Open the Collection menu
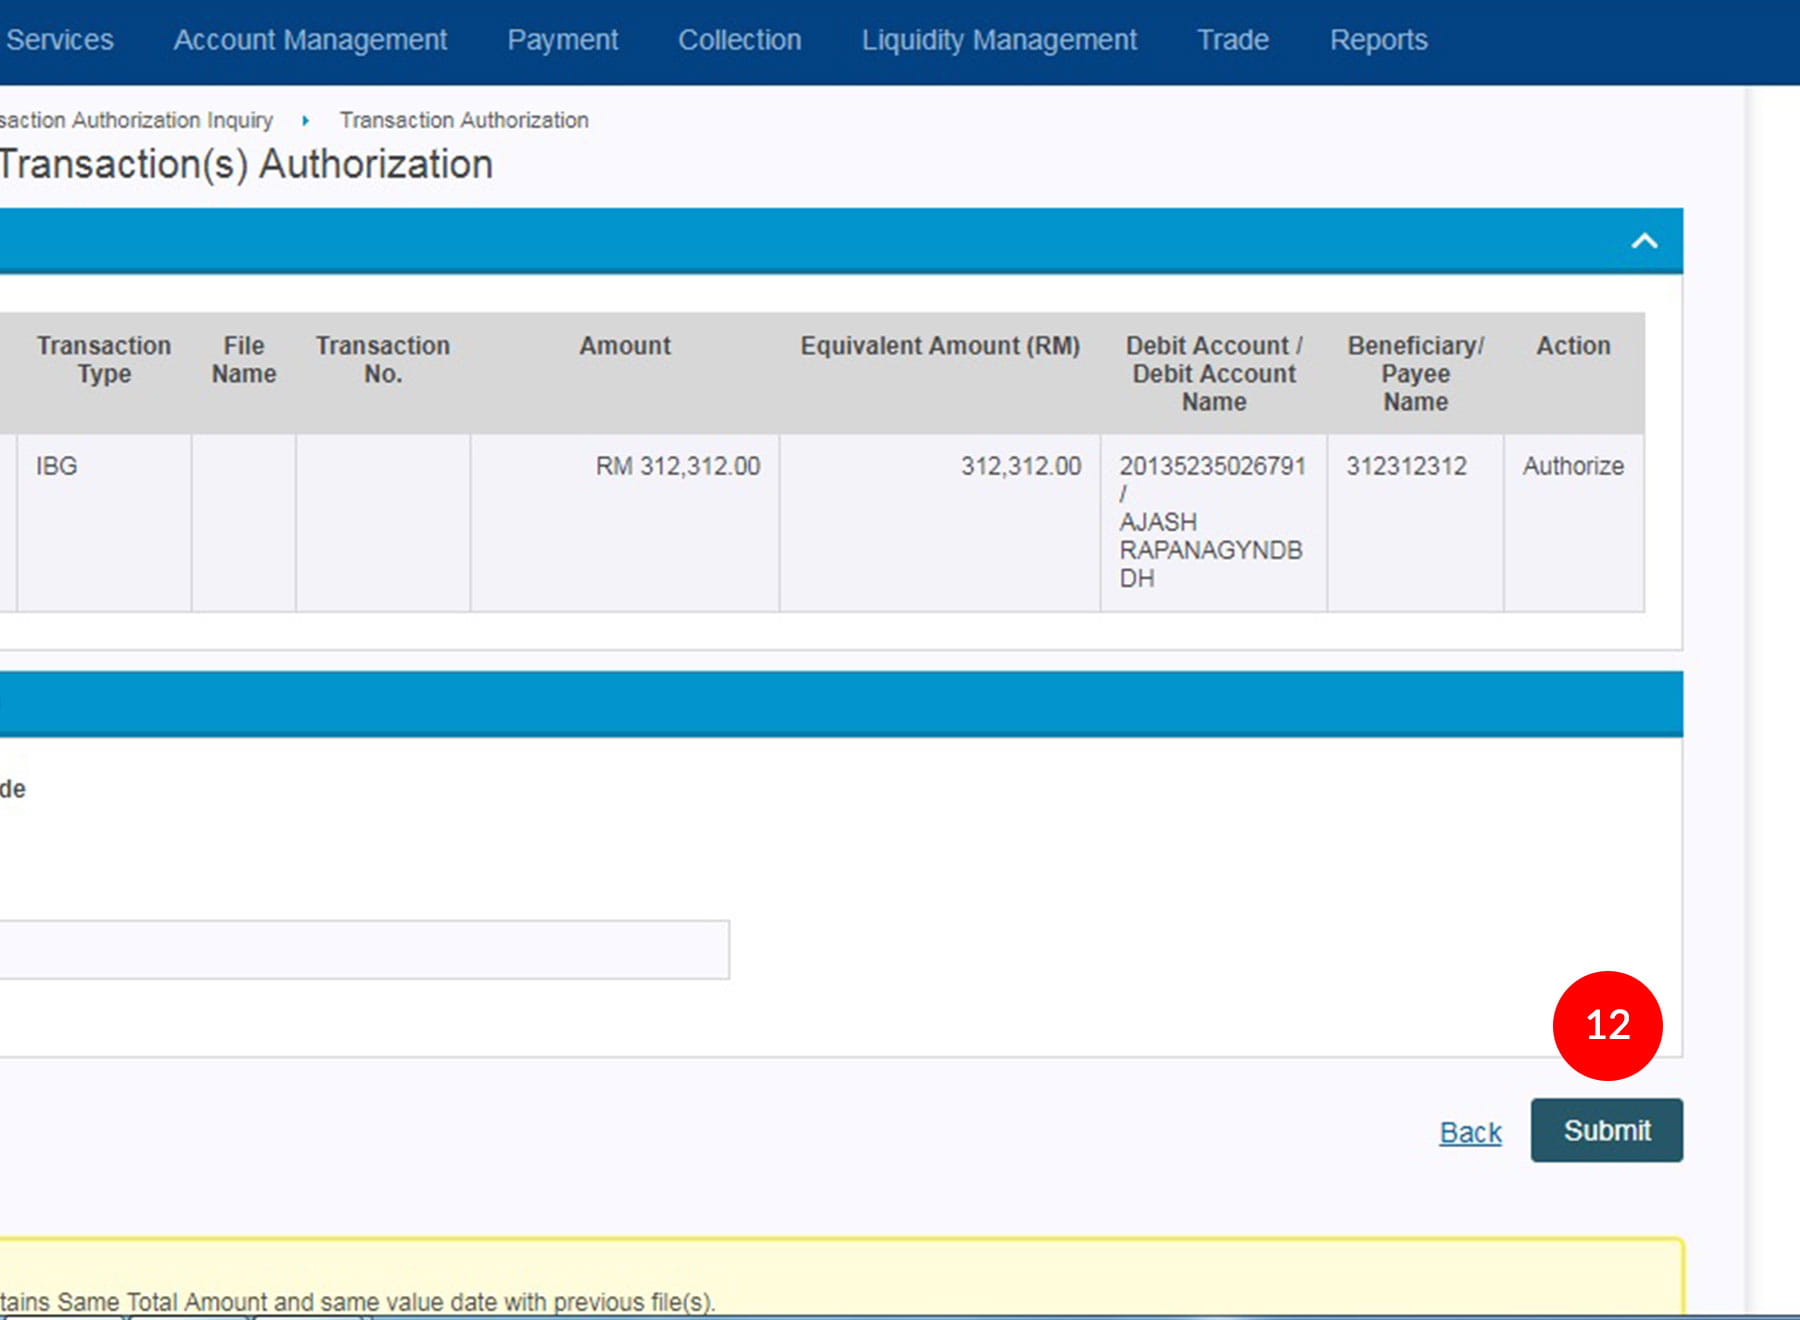Viewport: 1800px width, 1320px height. pos(739,40)
